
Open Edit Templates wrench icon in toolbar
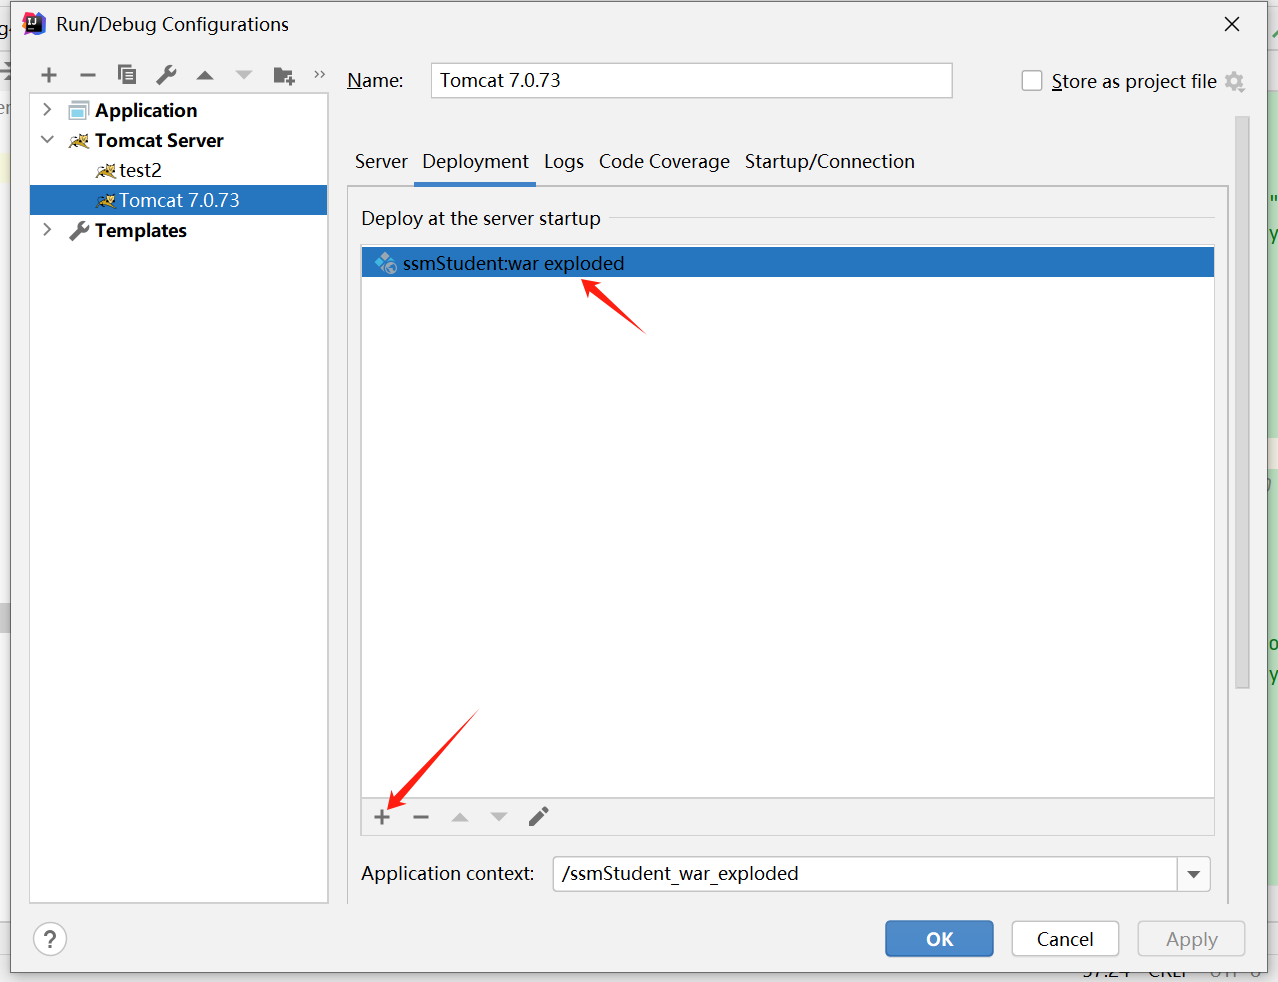click(166, 75)
